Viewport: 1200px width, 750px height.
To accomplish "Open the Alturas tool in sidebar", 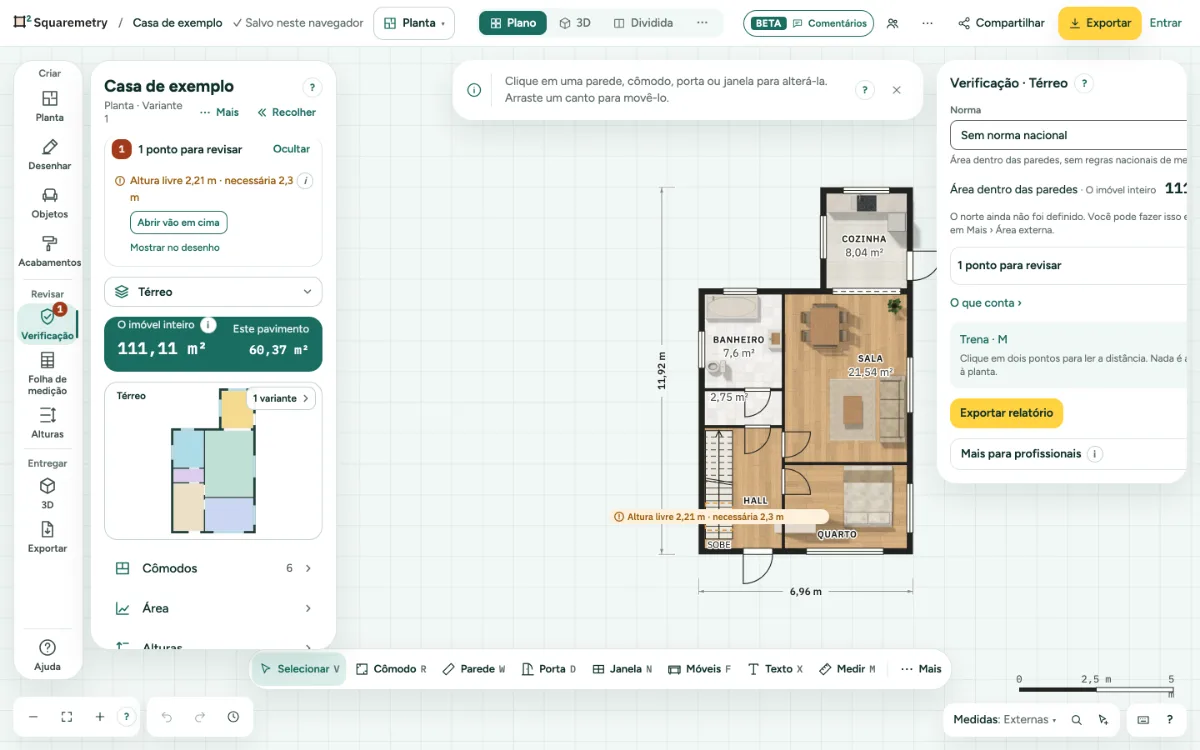I will click(x=47, y=422).
